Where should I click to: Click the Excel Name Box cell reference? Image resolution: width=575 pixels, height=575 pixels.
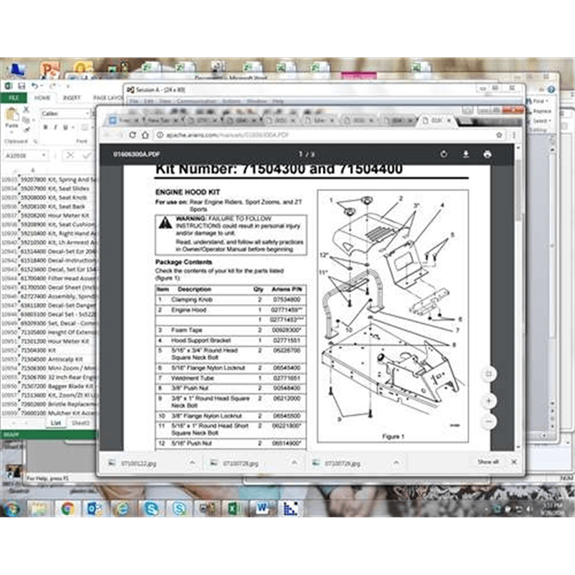pyautogui.click(x=21, y=155)
